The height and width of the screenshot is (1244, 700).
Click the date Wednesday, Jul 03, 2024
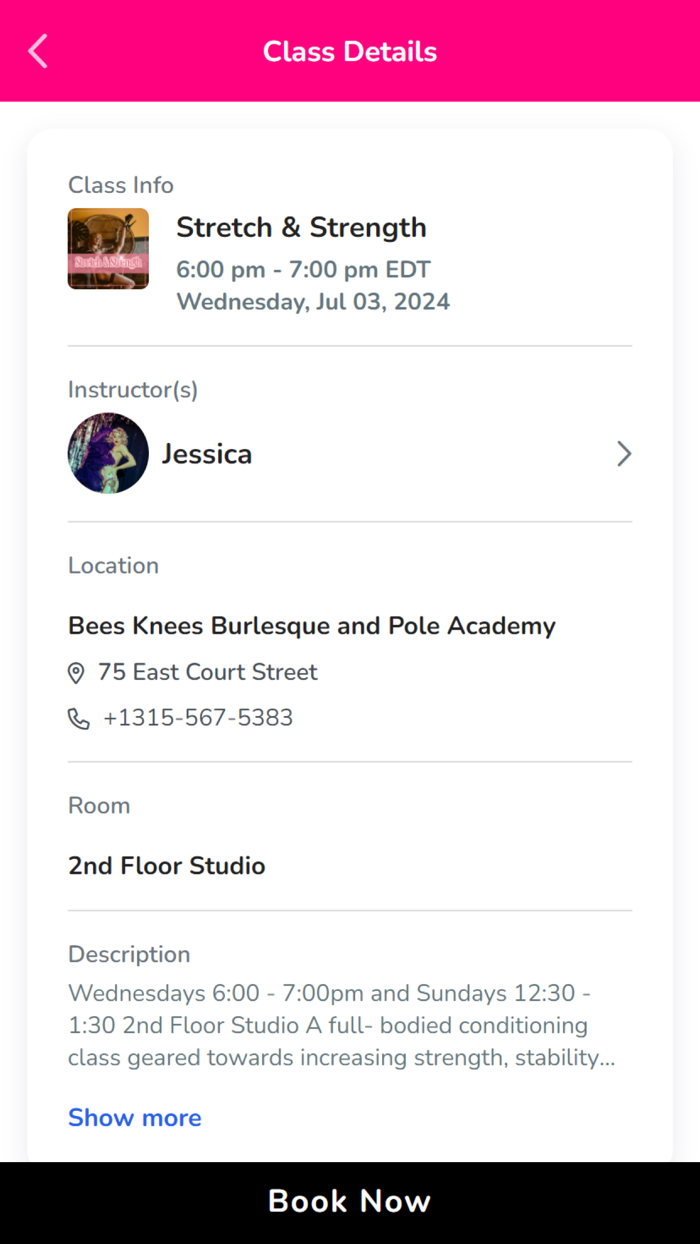313,301
